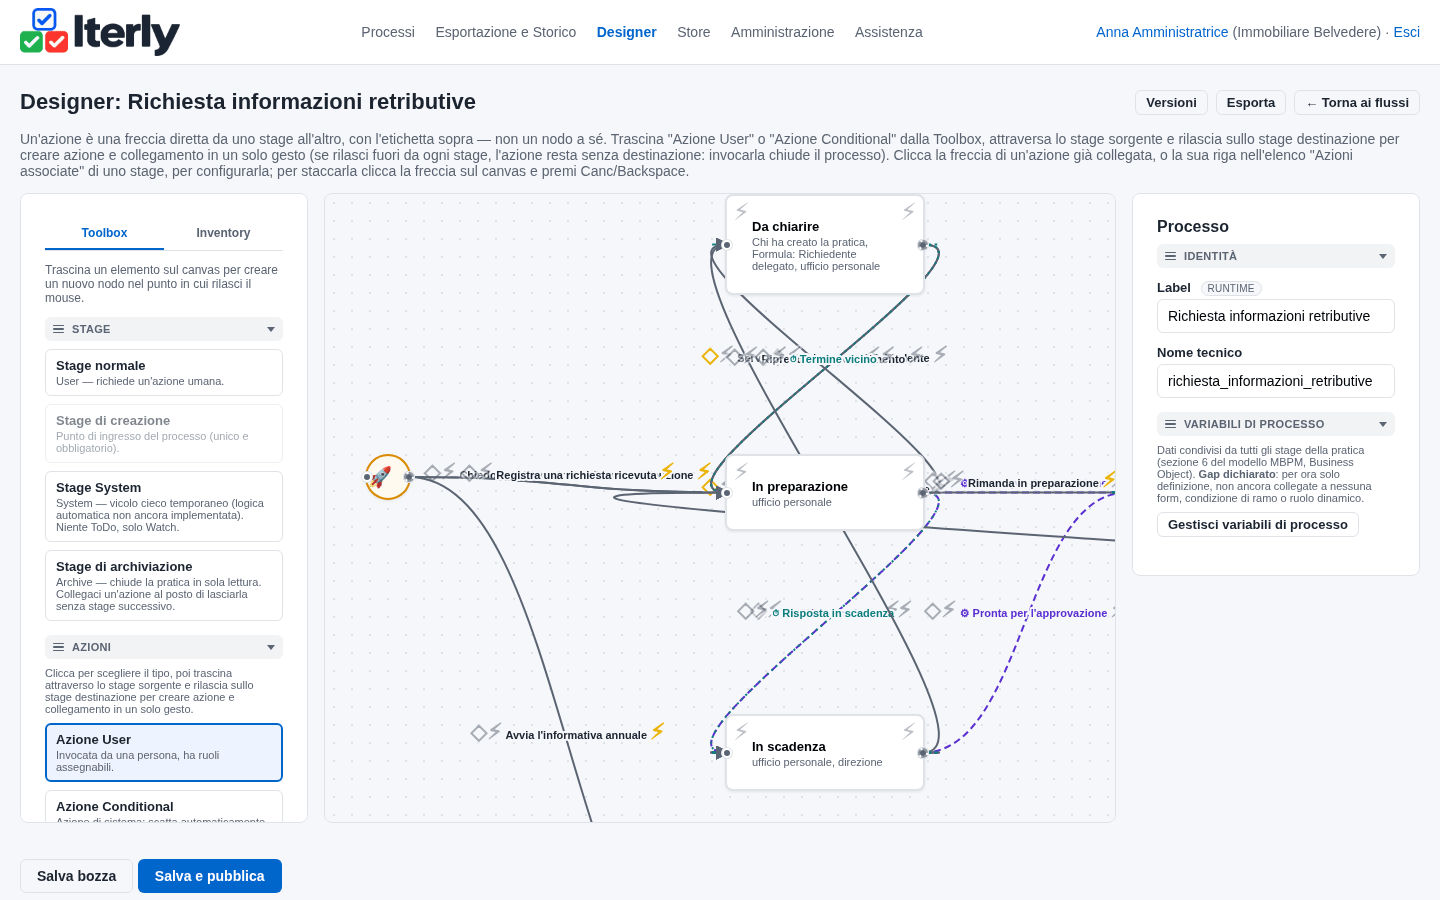Click diamond icon before Pronta per l'approvazione
Viewport: 1440px width, 900px height.
point(932,611)
